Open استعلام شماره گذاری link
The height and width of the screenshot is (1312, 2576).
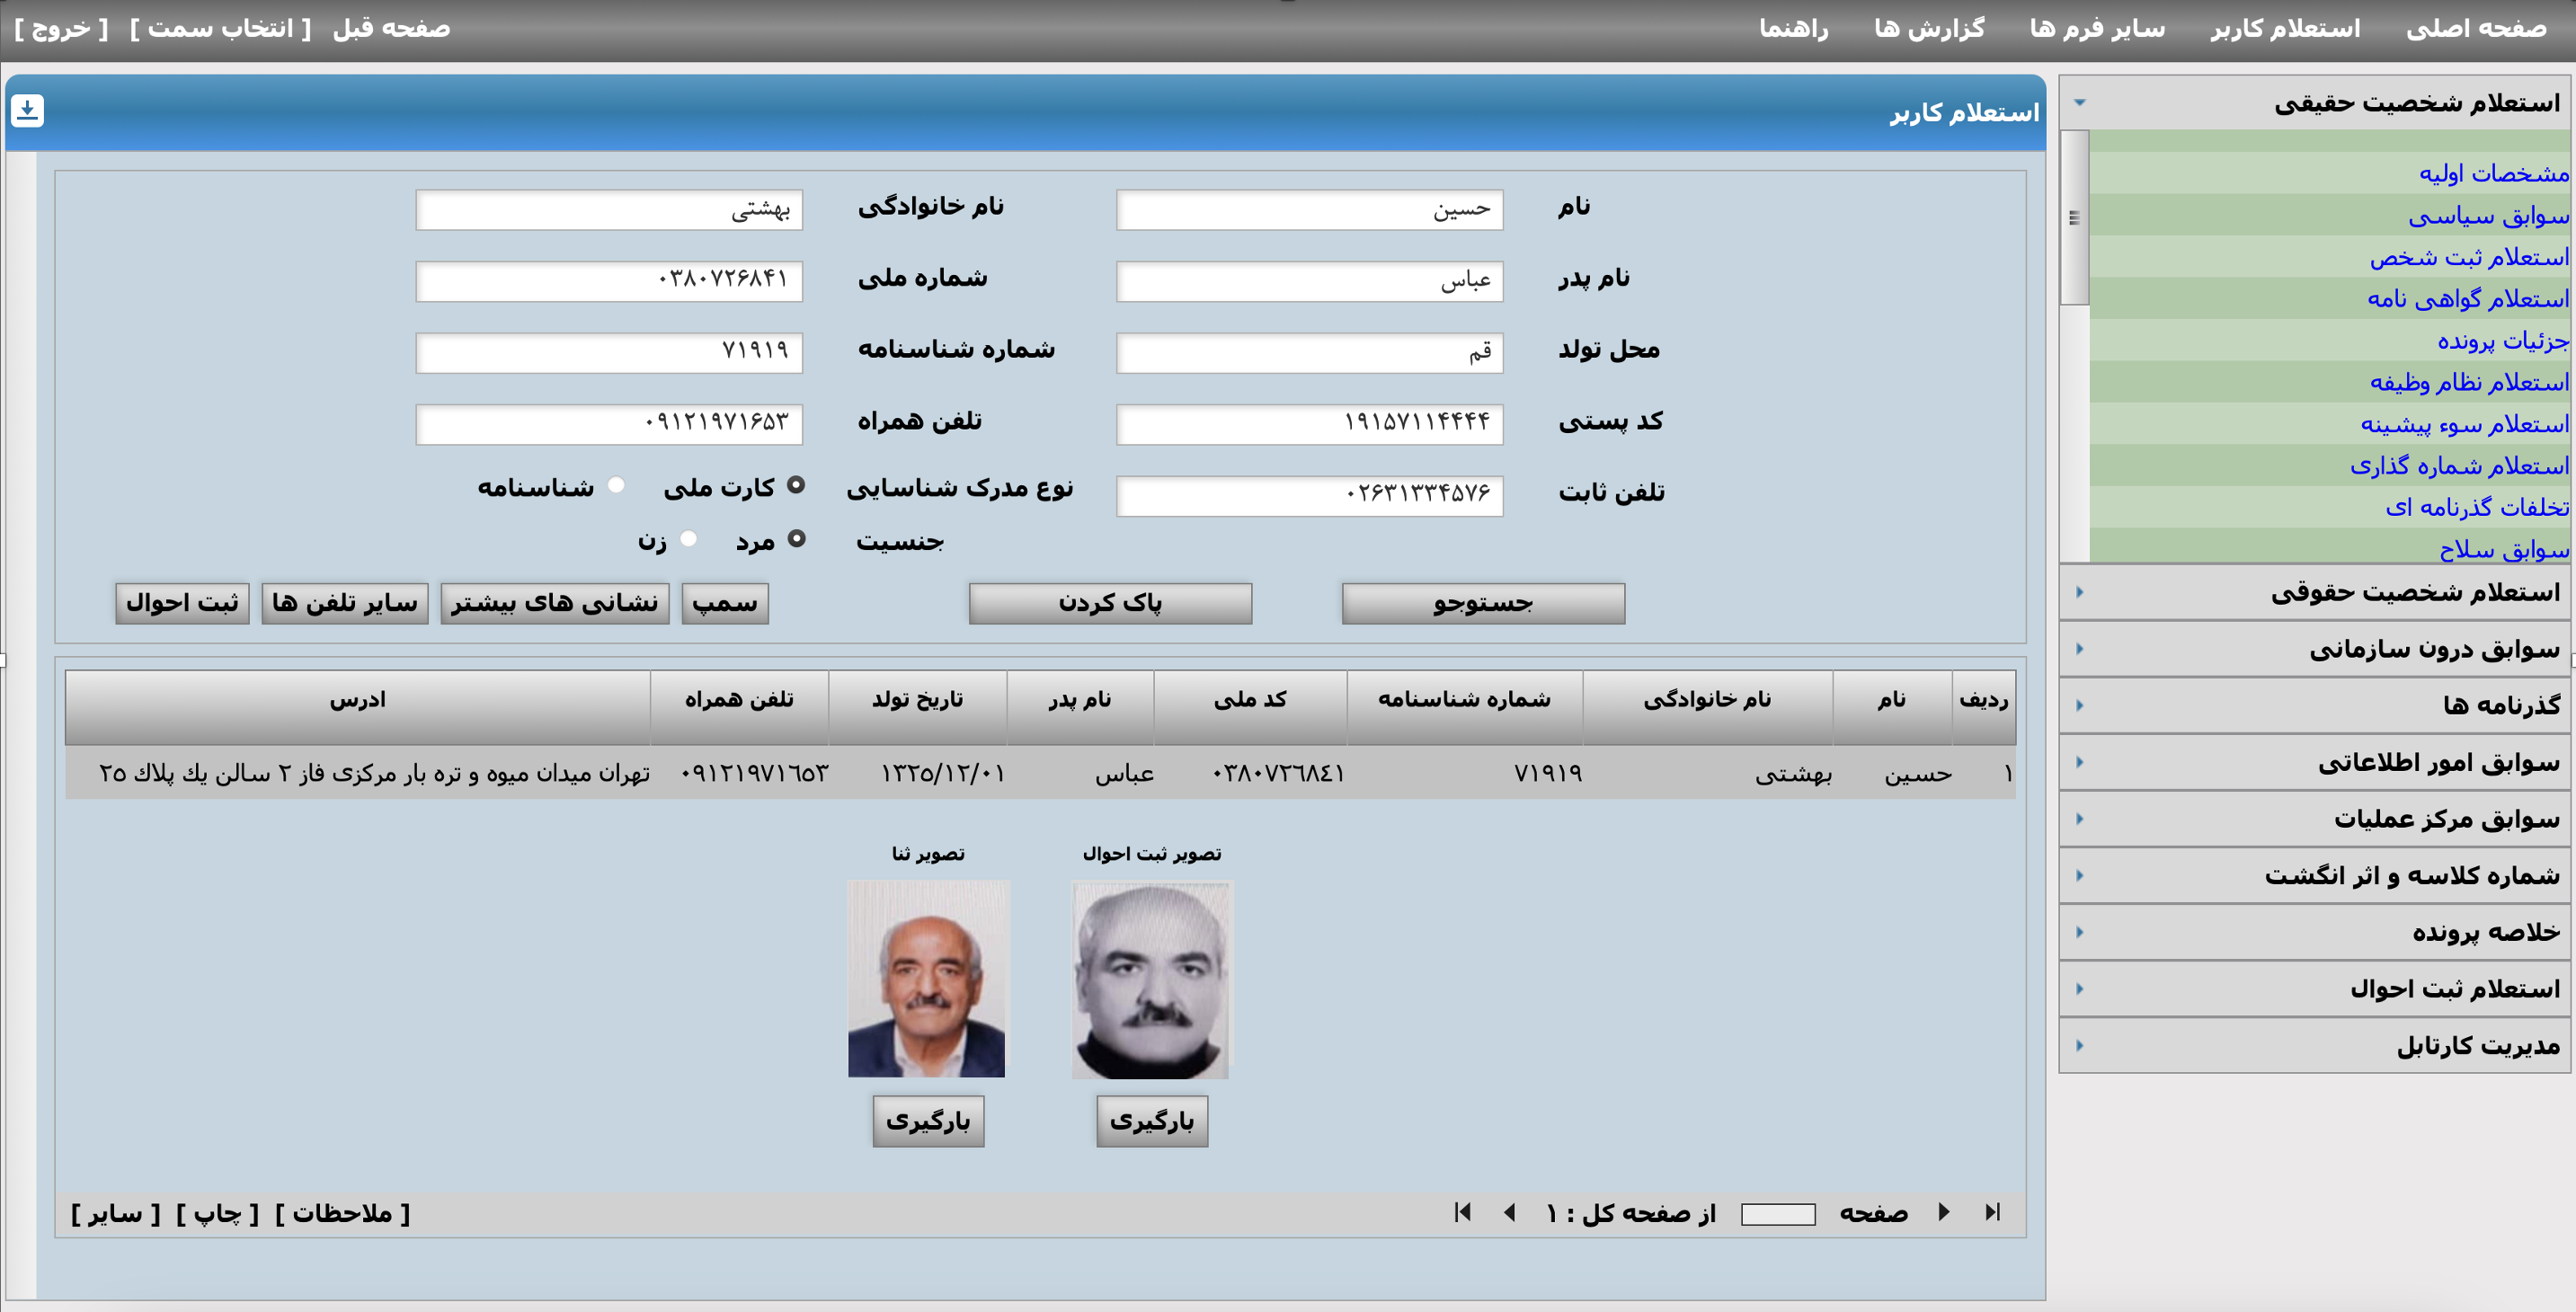(2459, 465)
